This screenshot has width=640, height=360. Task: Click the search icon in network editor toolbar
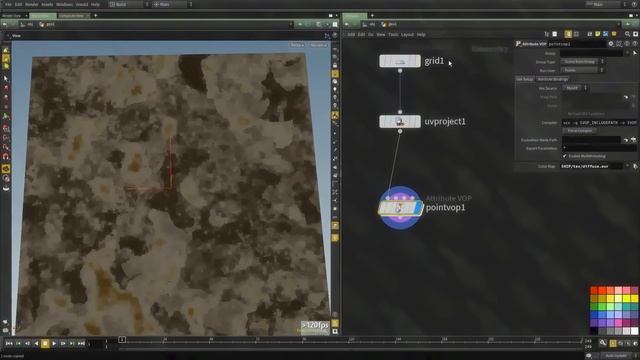click(x=627, y=34)
